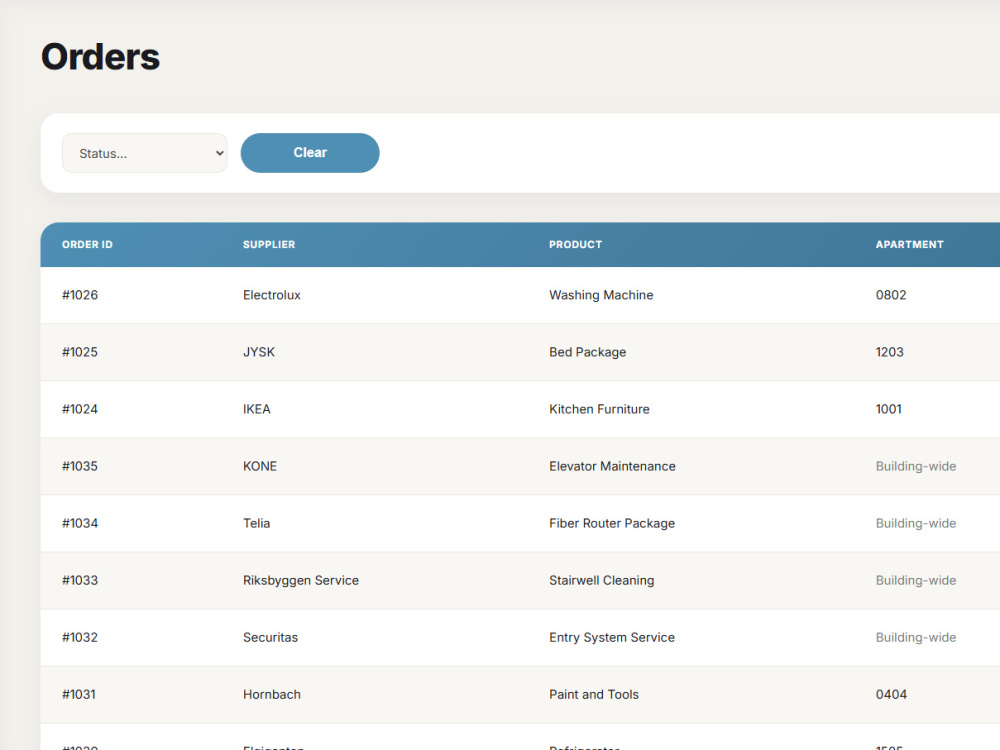Screen dimensions: 1000x750
Task: Click supplier Securitas
Action: coord(270,637)
